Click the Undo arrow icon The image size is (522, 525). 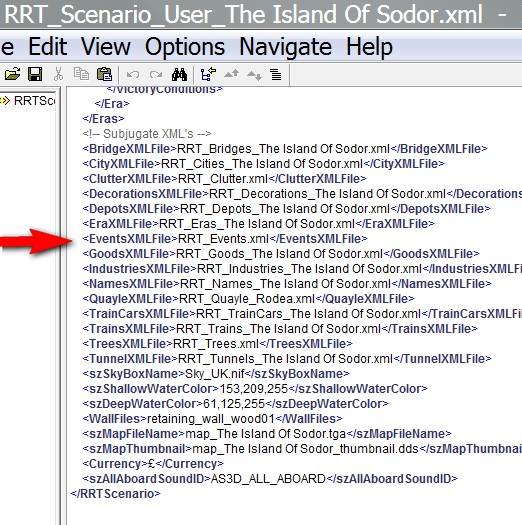tap(133, 74)
